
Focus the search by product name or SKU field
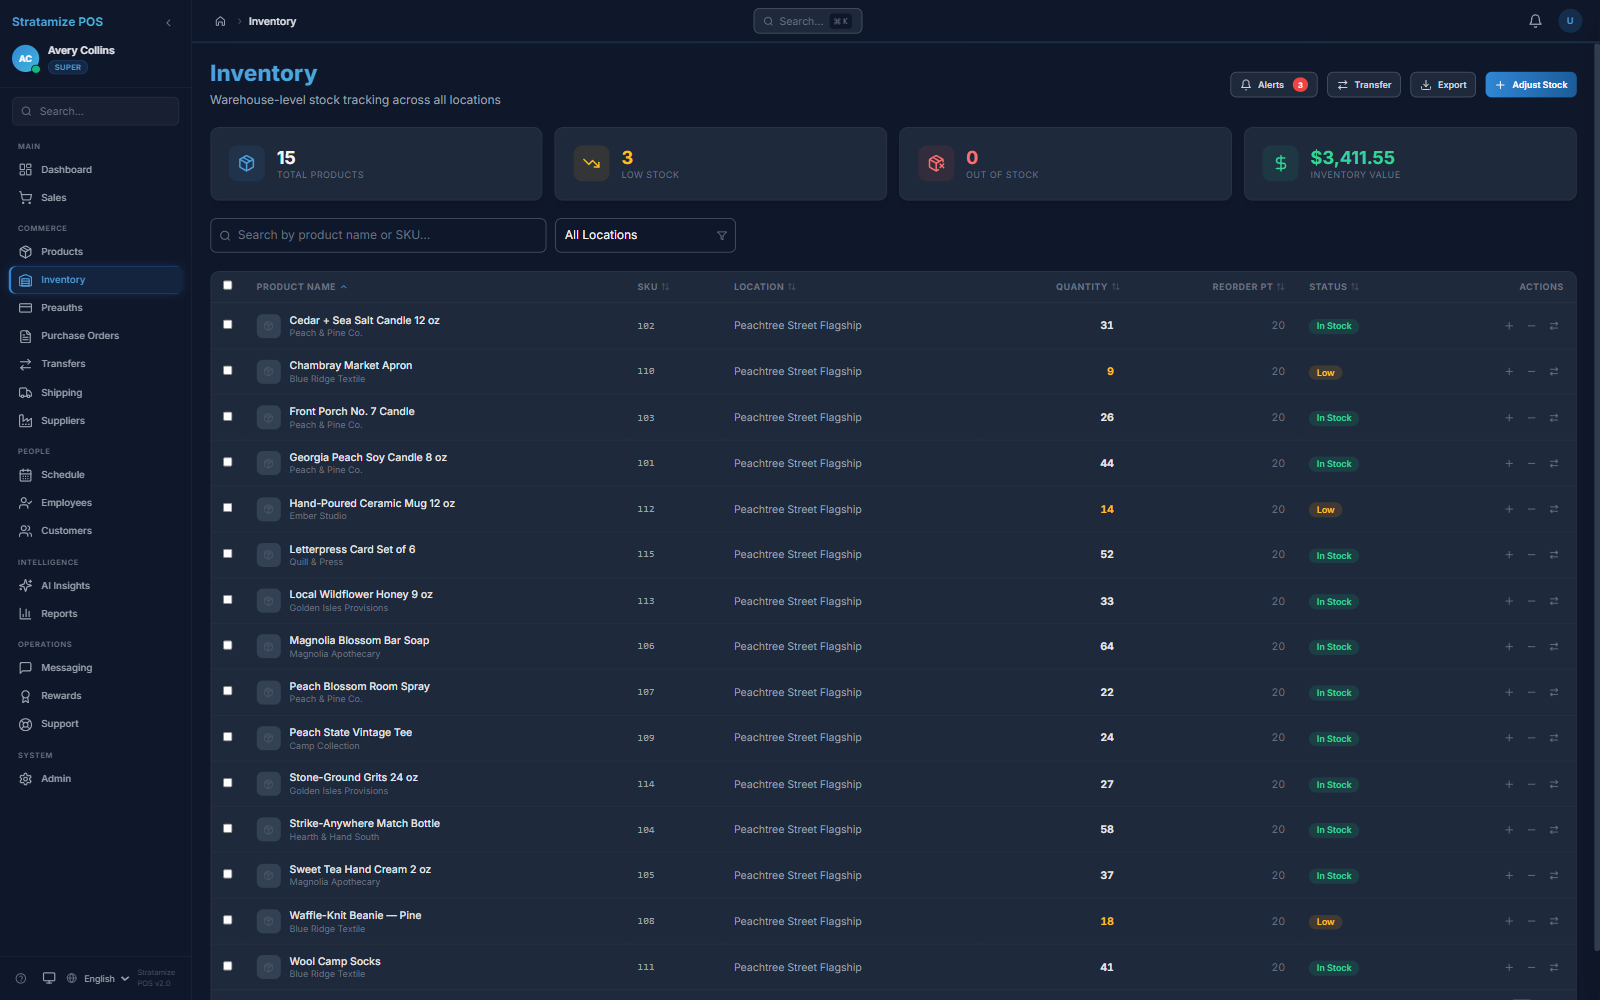[x=378, y=235]
